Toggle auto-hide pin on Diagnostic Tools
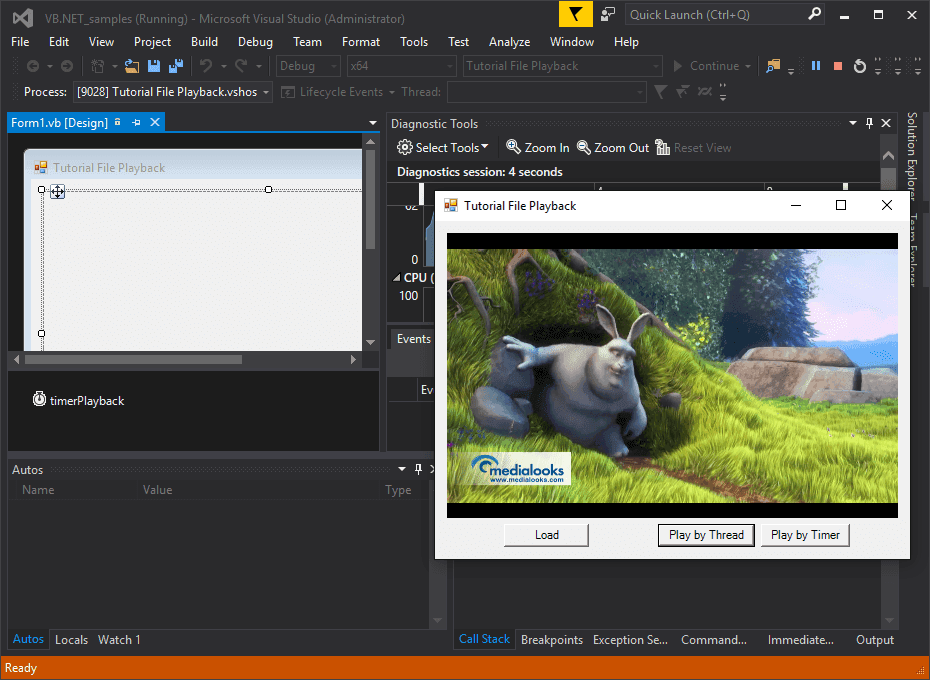 (x=870, y=123)
